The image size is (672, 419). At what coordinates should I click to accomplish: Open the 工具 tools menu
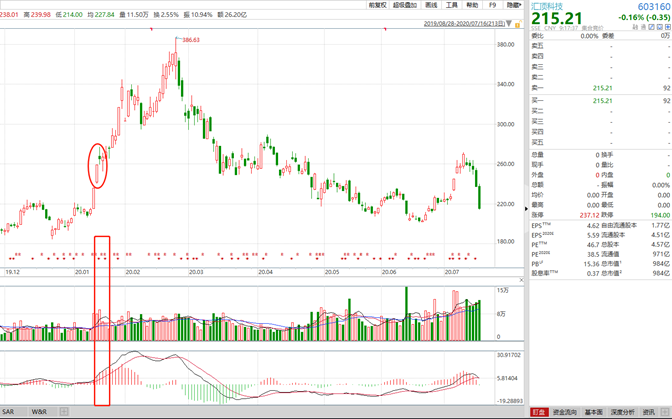pyautogui.click(x=452, y=5)
